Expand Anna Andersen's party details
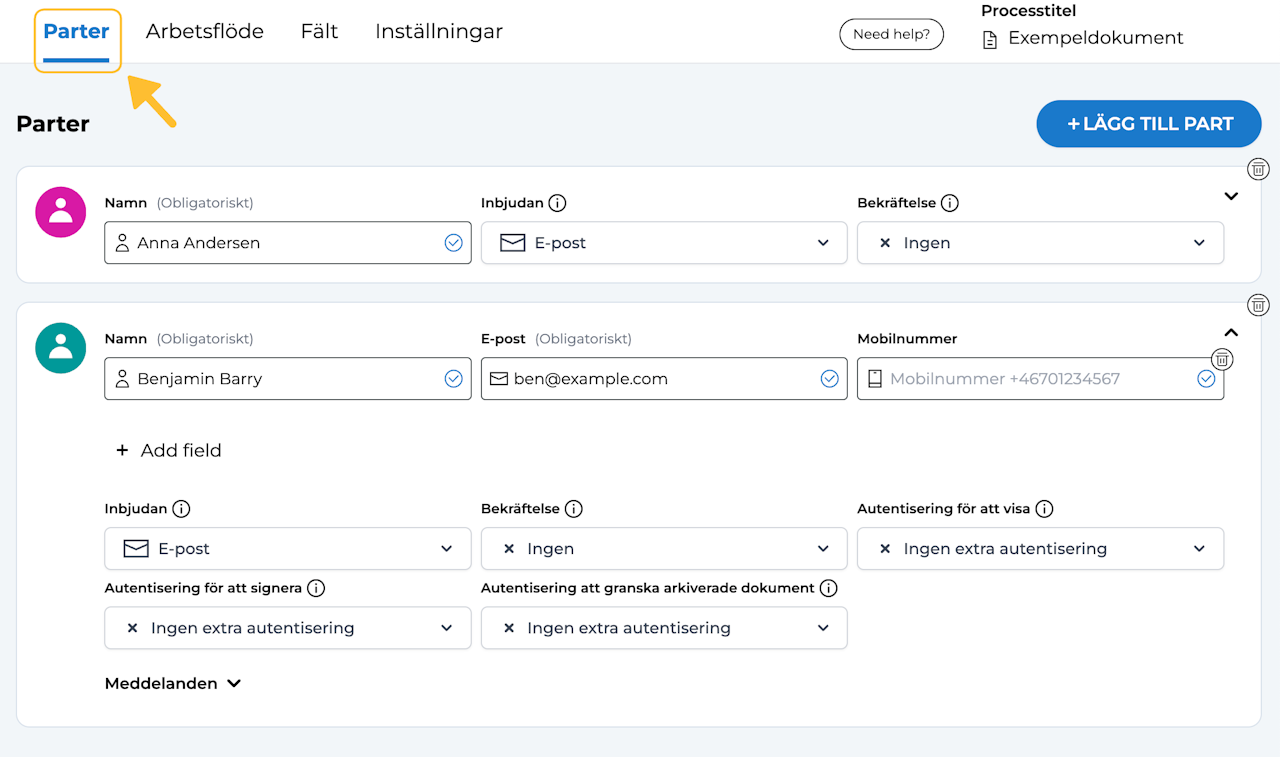This screenshot has height=757, width=1280. click(x=1231, y=196)
